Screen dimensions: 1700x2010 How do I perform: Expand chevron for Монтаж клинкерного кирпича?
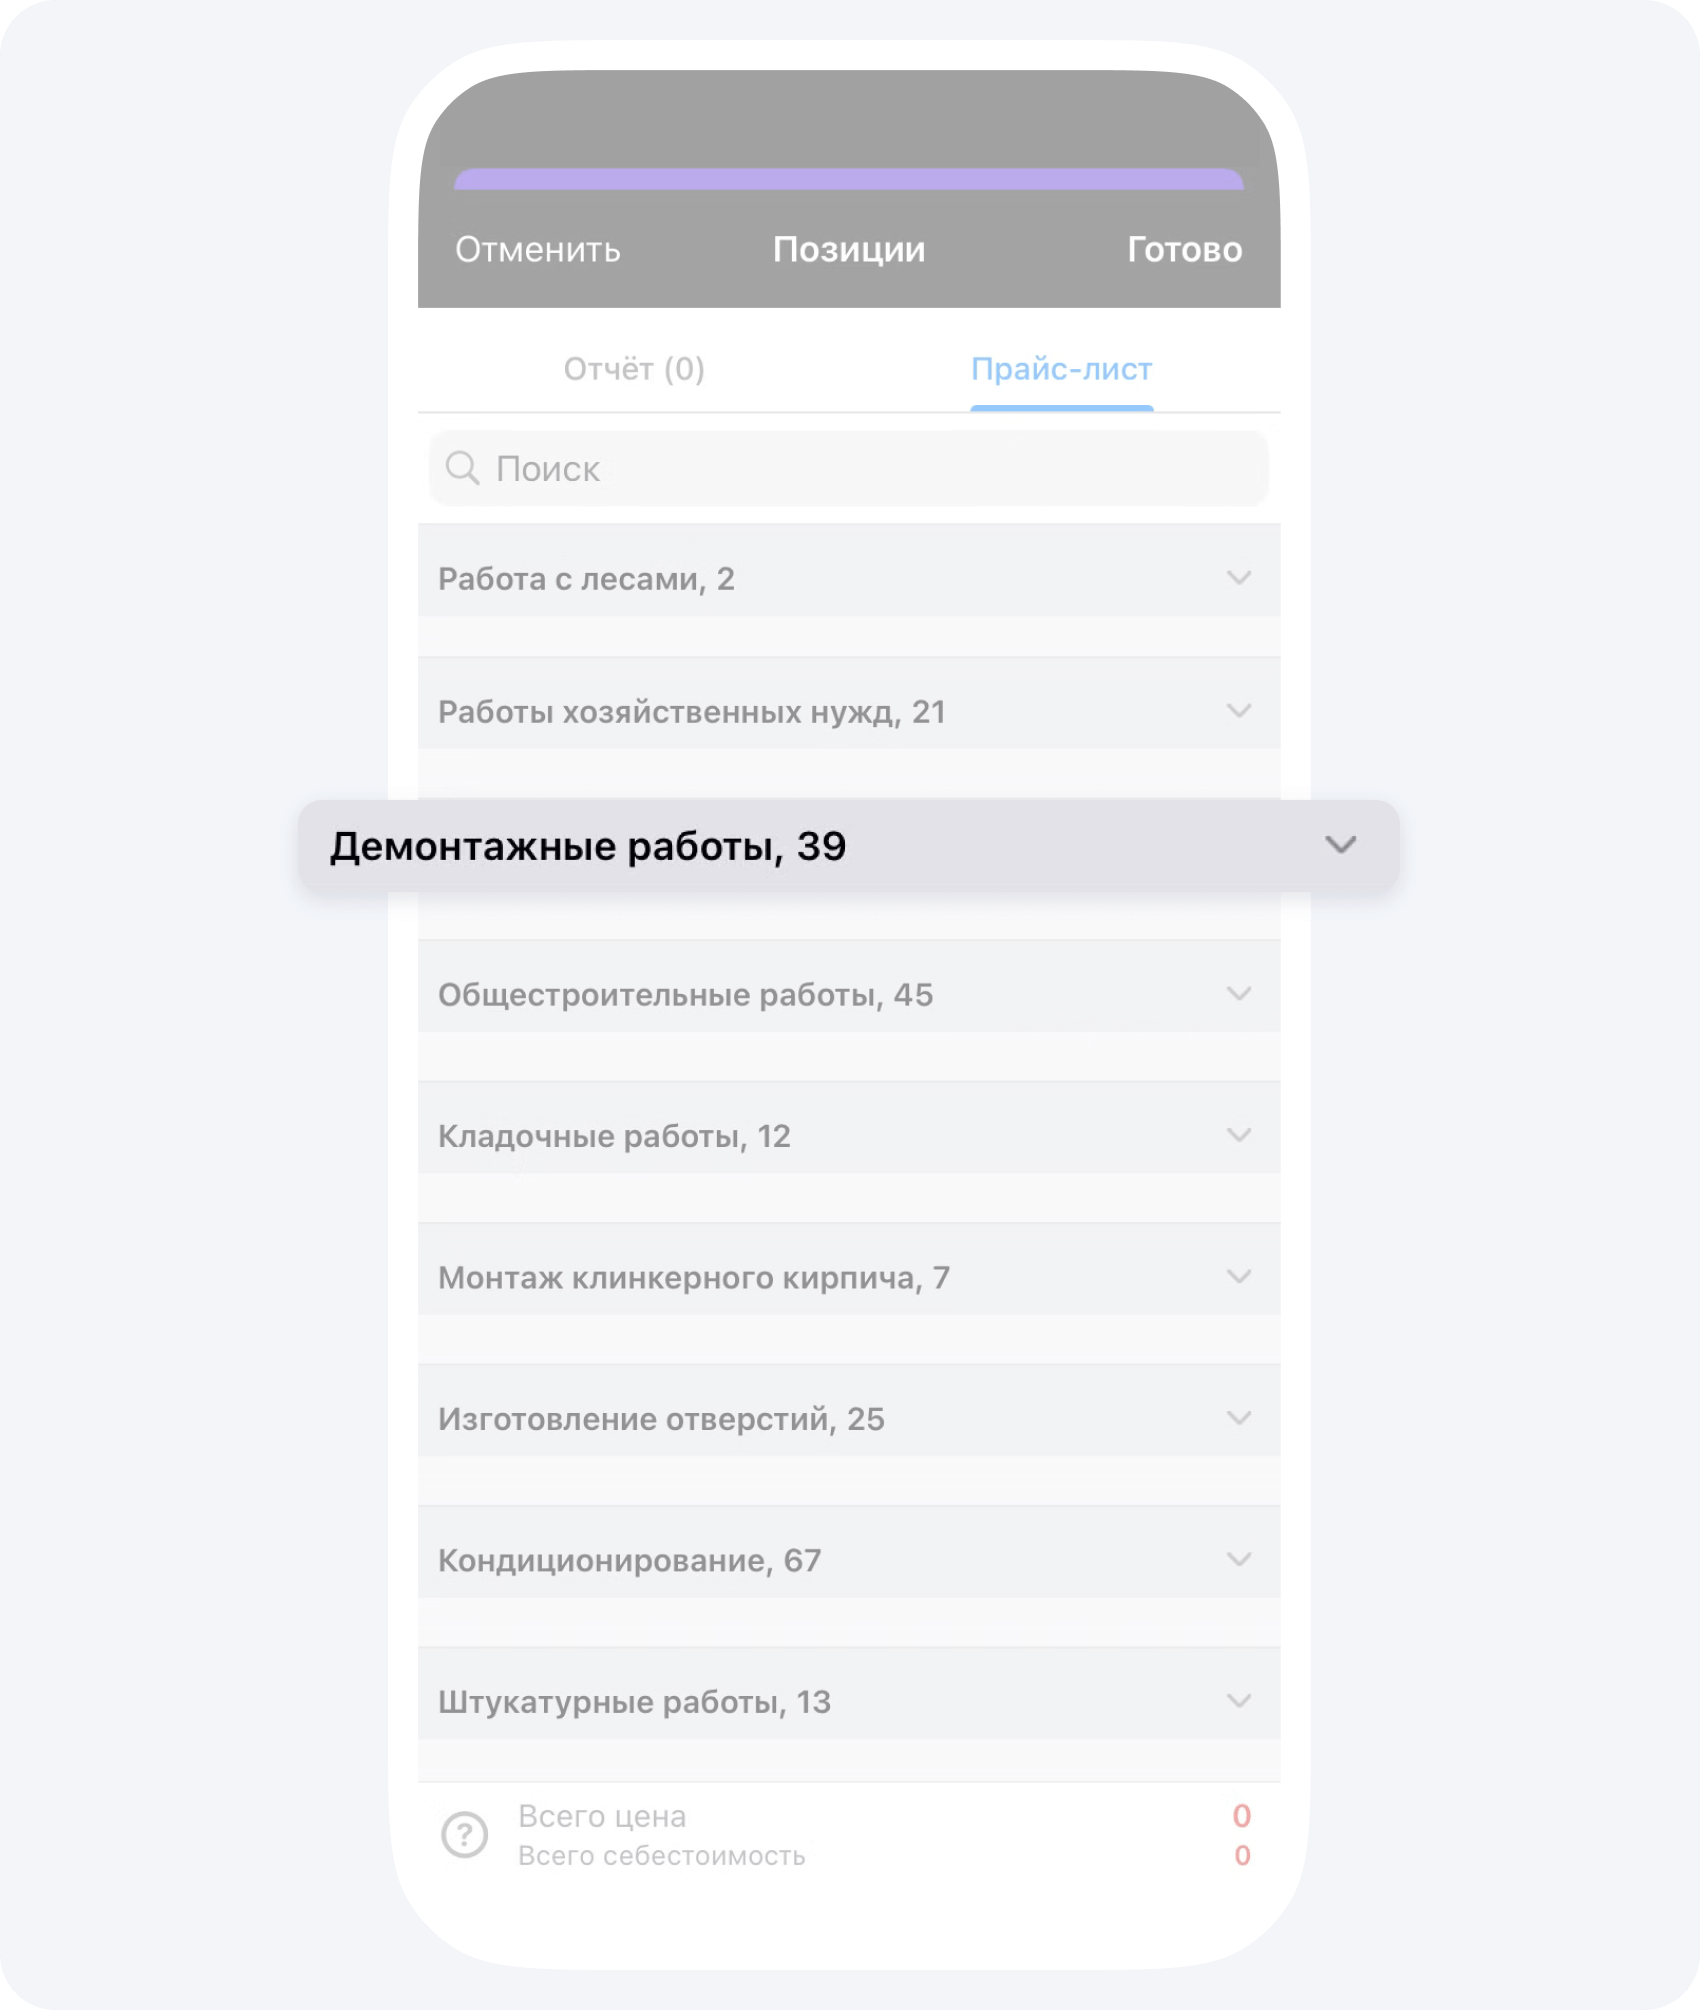pos(1239,1277)
